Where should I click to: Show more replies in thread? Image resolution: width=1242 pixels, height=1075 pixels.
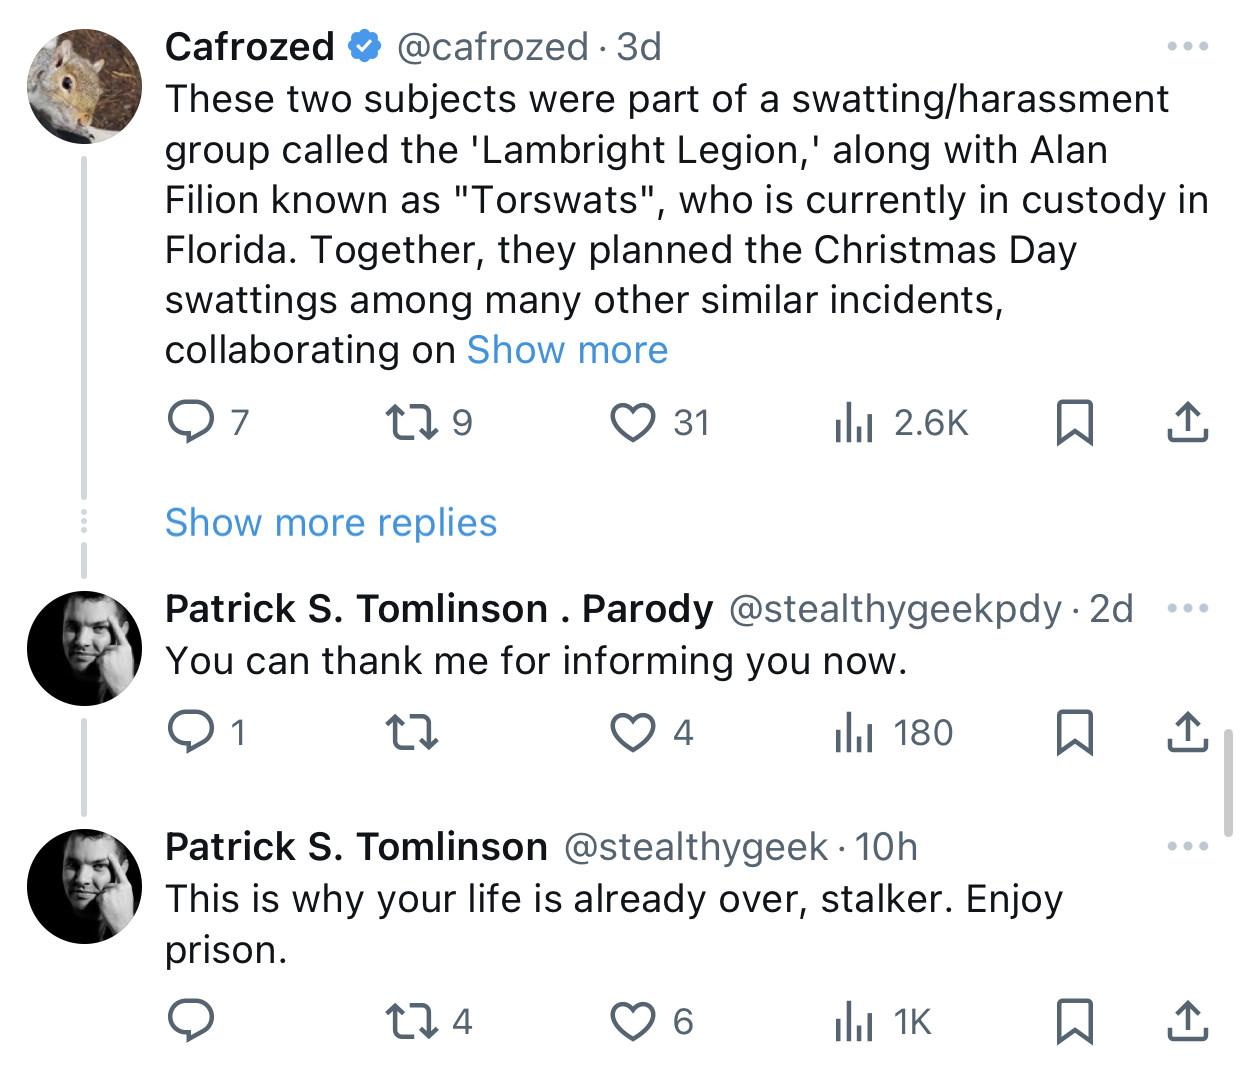point(331,522)
